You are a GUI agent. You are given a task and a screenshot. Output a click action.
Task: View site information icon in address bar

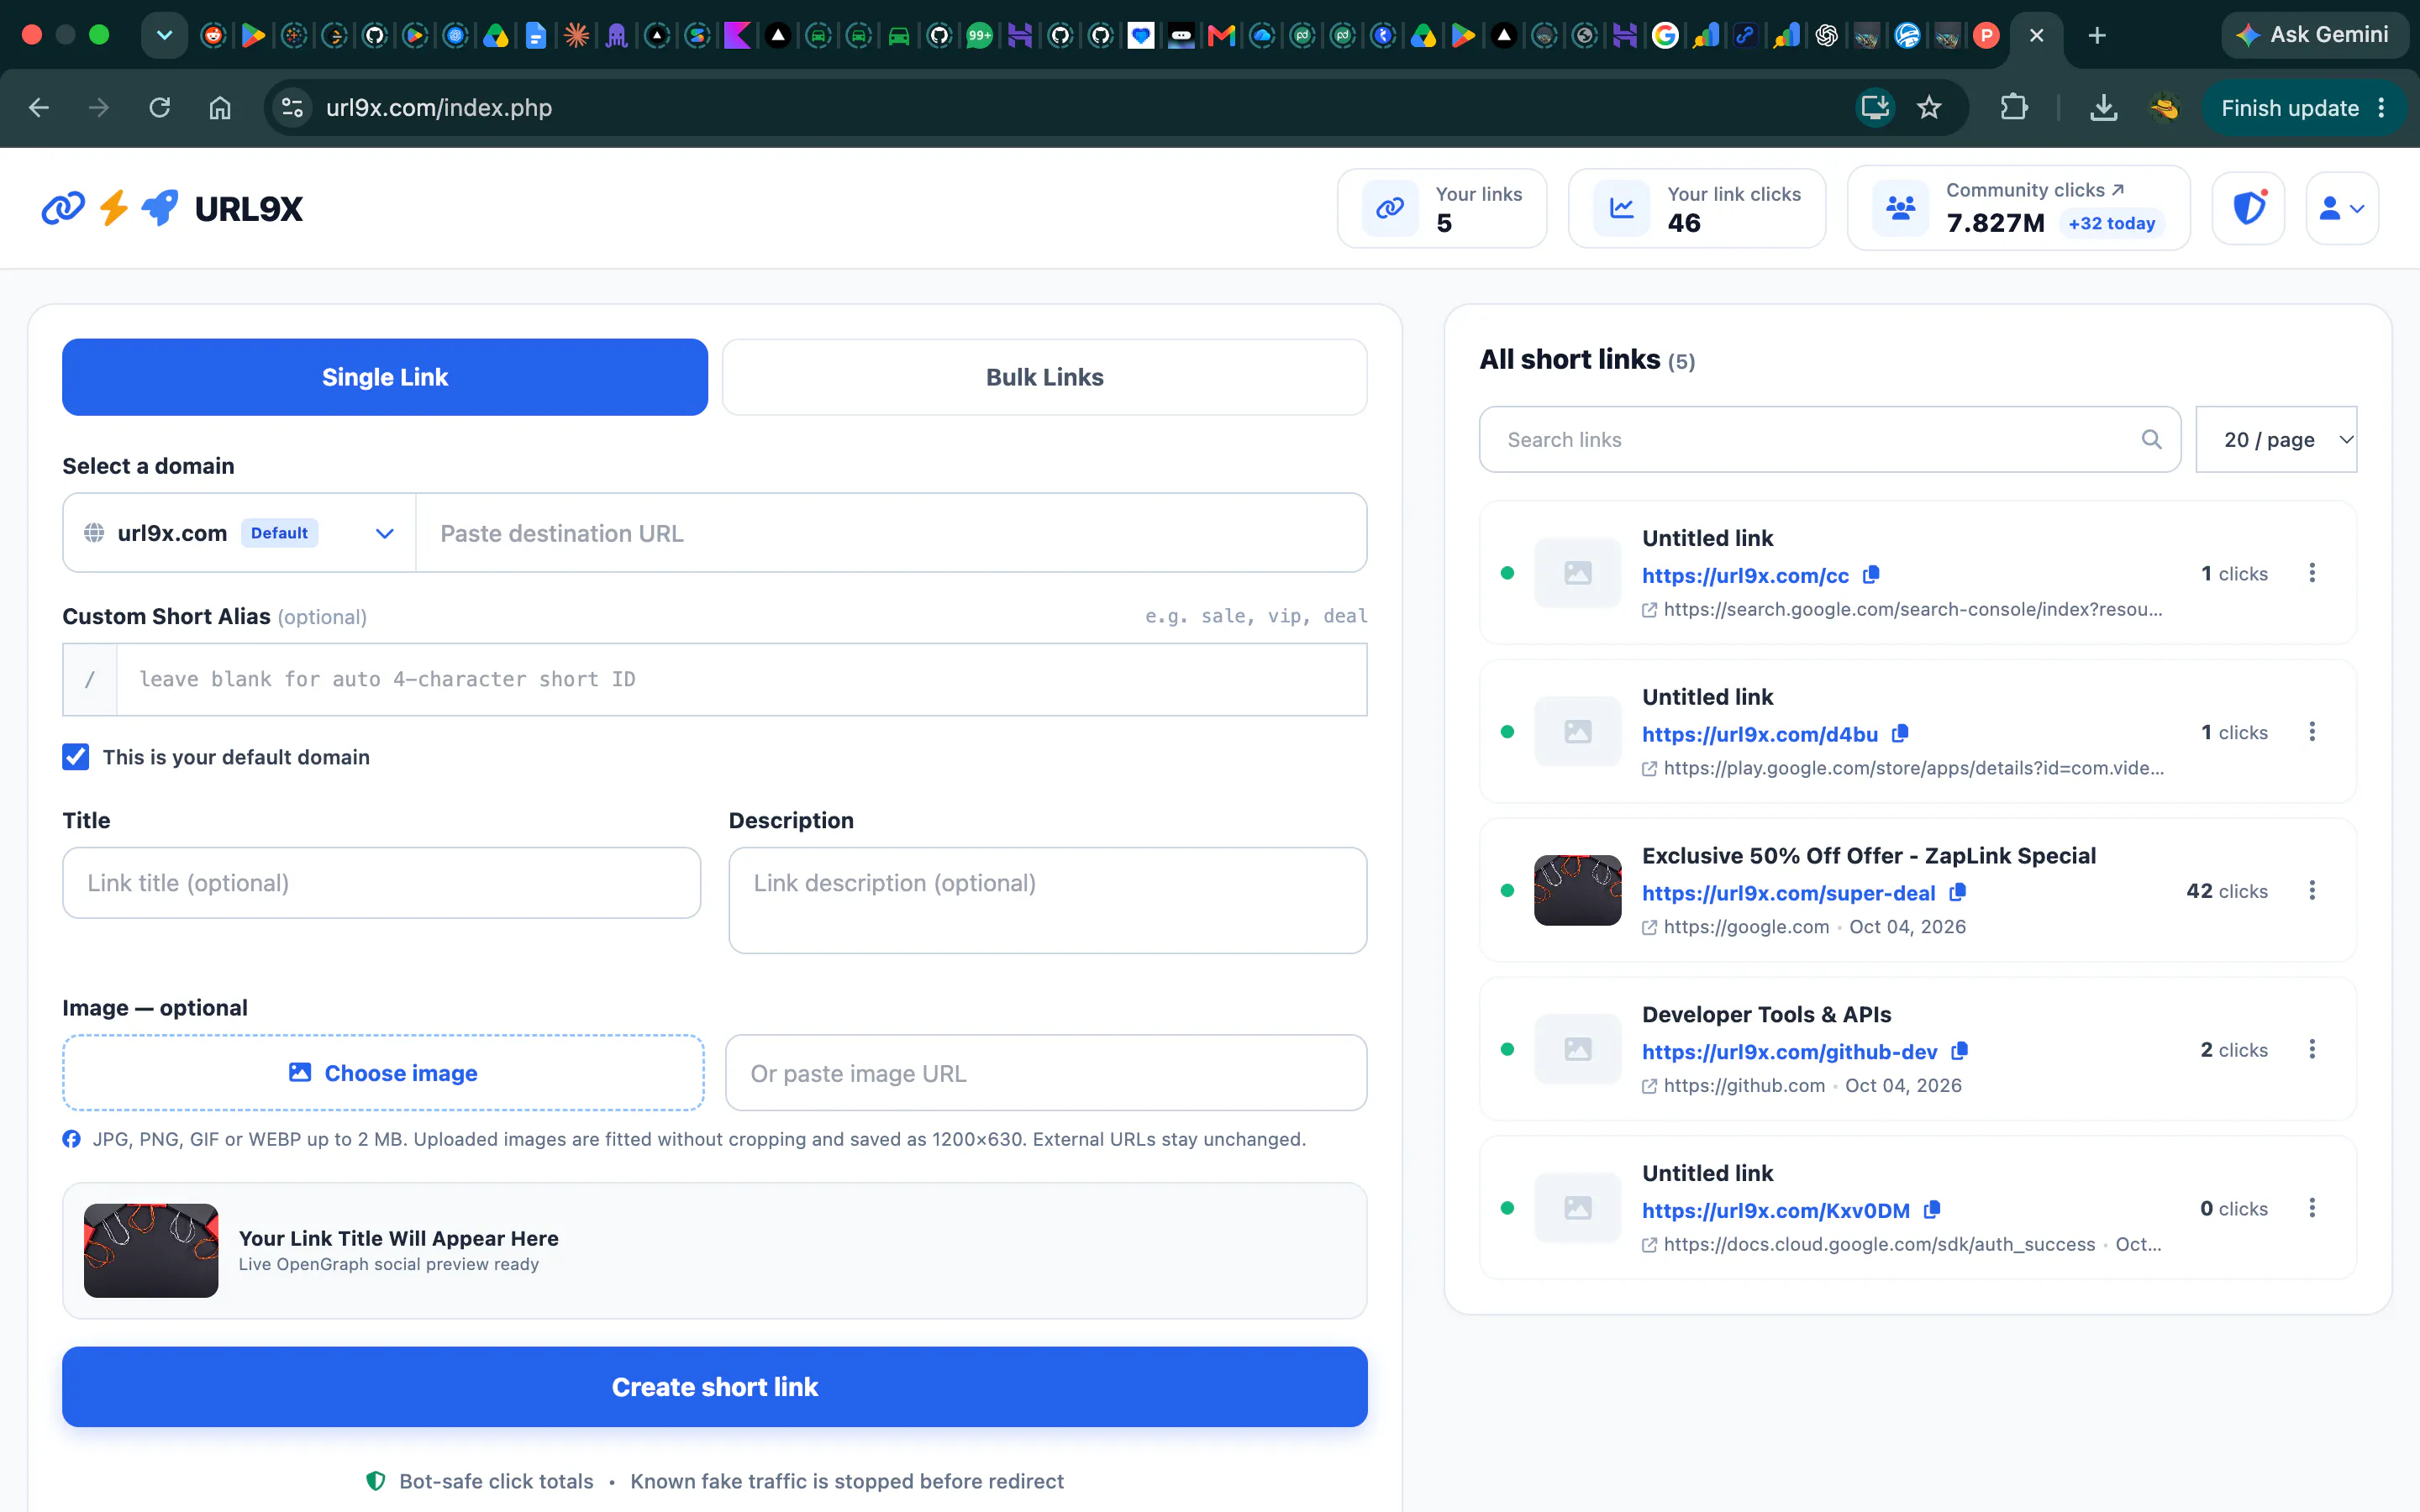tap(292, 108)
